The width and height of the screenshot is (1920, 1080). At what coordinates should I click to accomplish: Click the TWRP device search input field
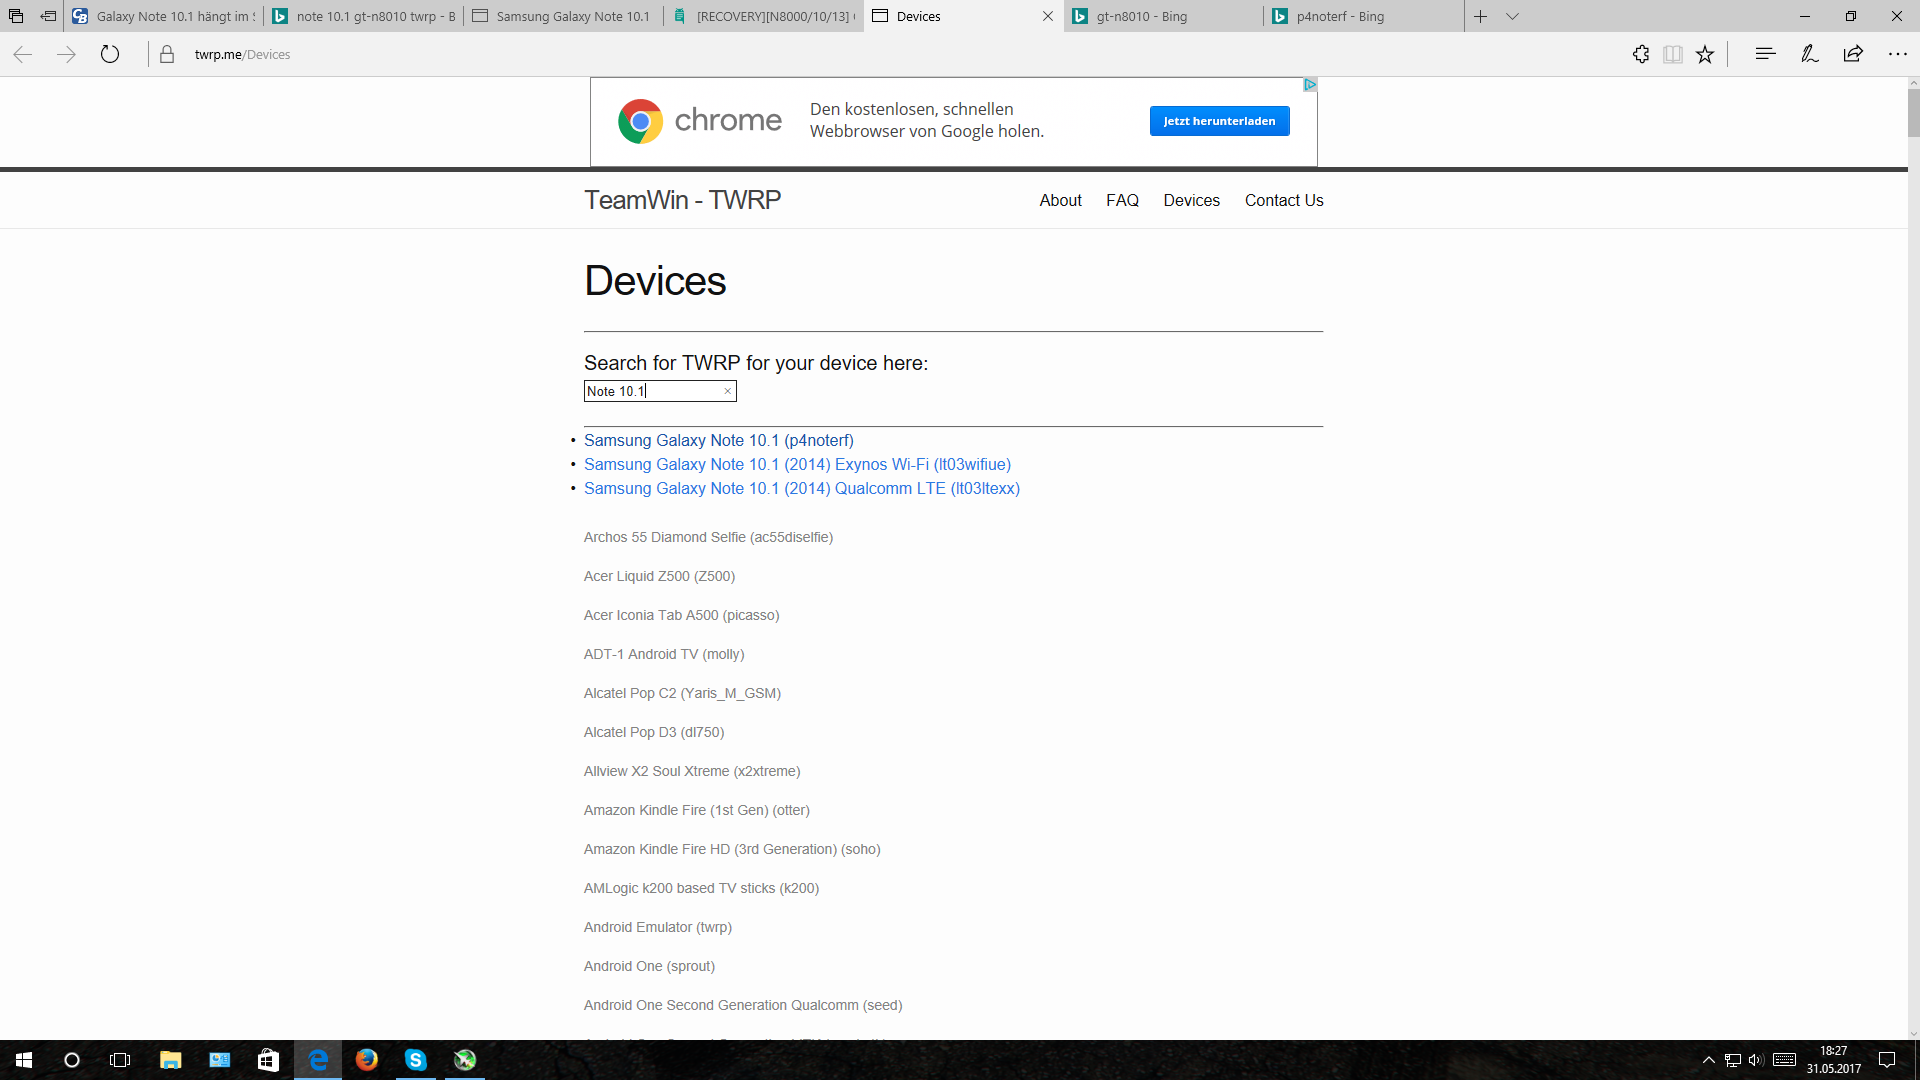click(652, 391)
